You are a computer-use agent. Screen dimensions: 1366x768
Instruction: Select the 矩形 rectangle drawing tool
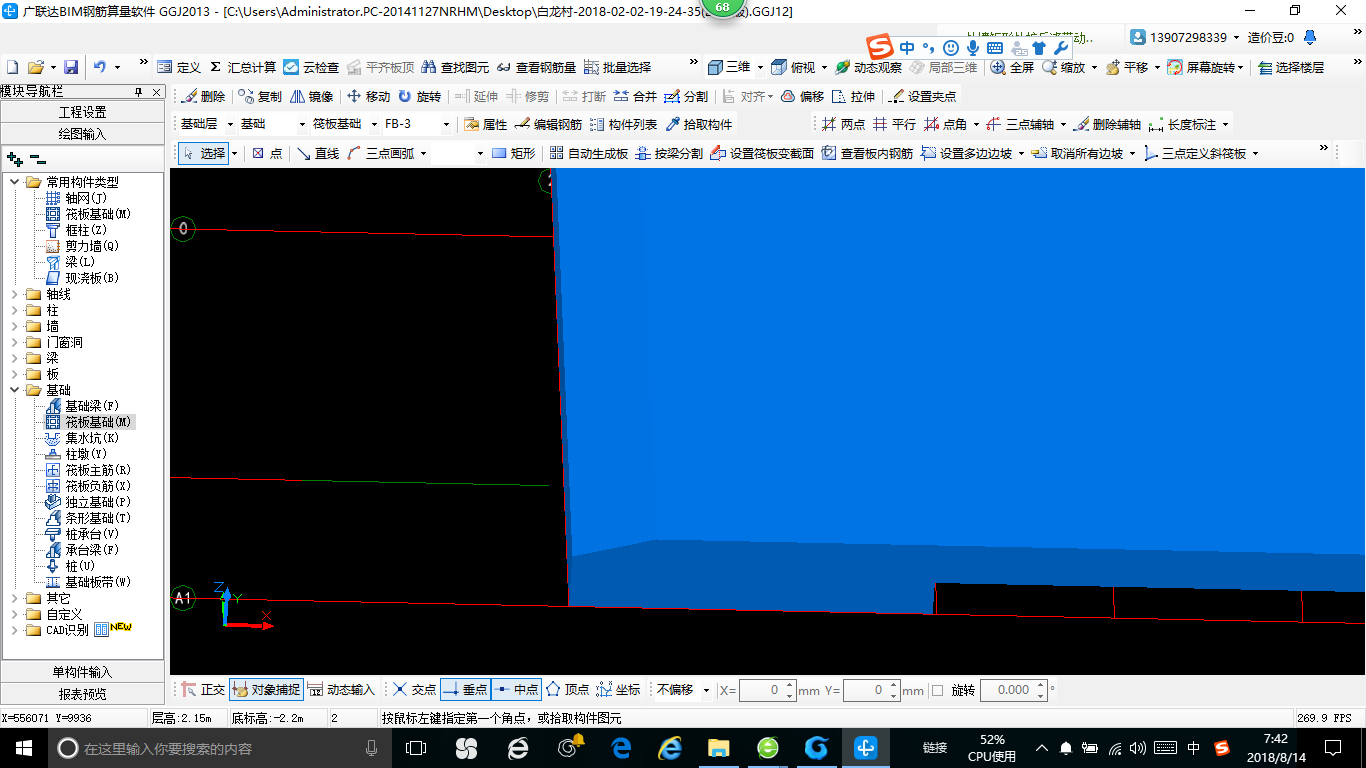[x=514, y=154]
